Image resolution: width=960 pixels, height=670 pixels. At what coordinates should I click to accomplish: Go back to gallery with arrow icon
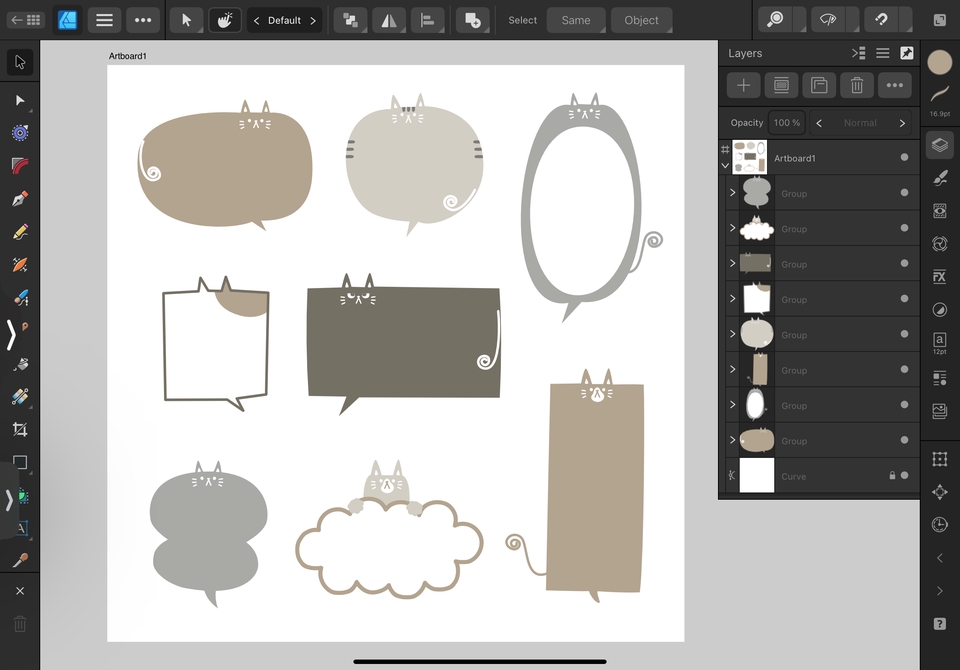pos(26,20)
